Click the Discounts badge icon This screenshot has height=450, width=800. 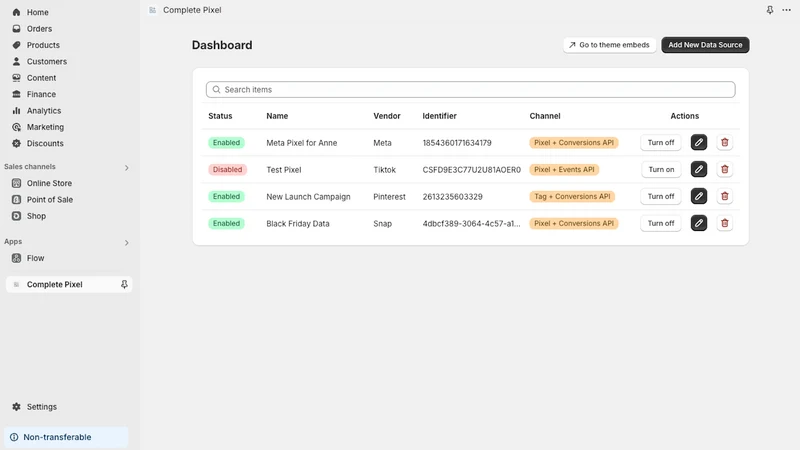(16, 143)
